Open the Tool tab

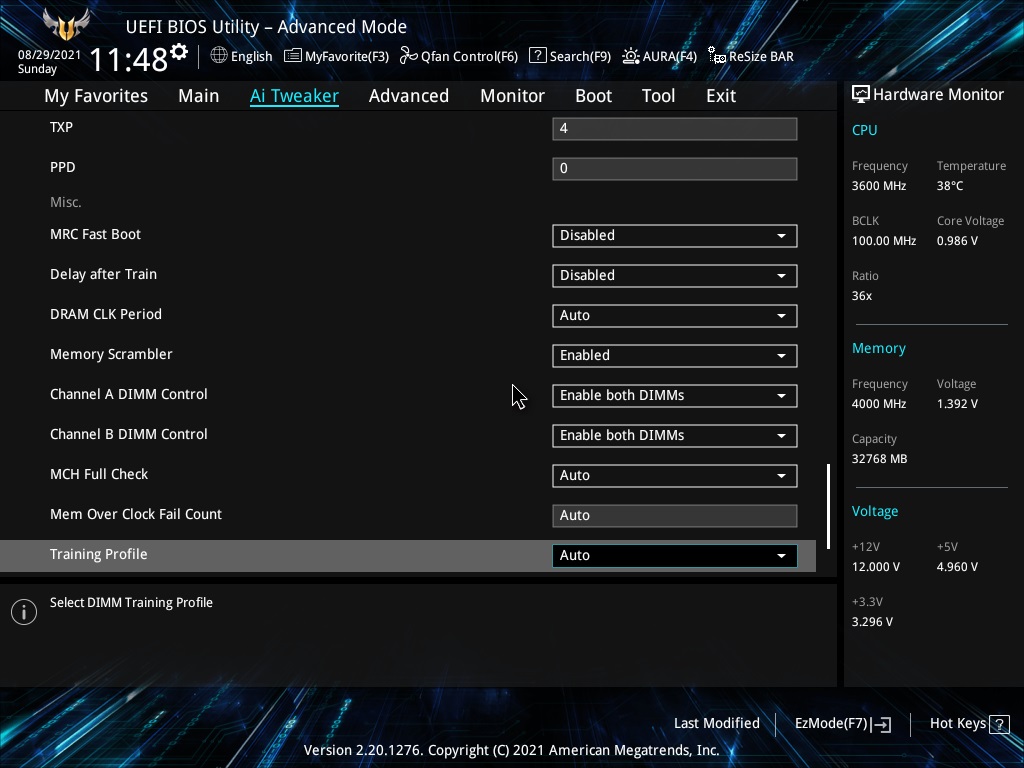pyautogui.click(x=658, y=96)
